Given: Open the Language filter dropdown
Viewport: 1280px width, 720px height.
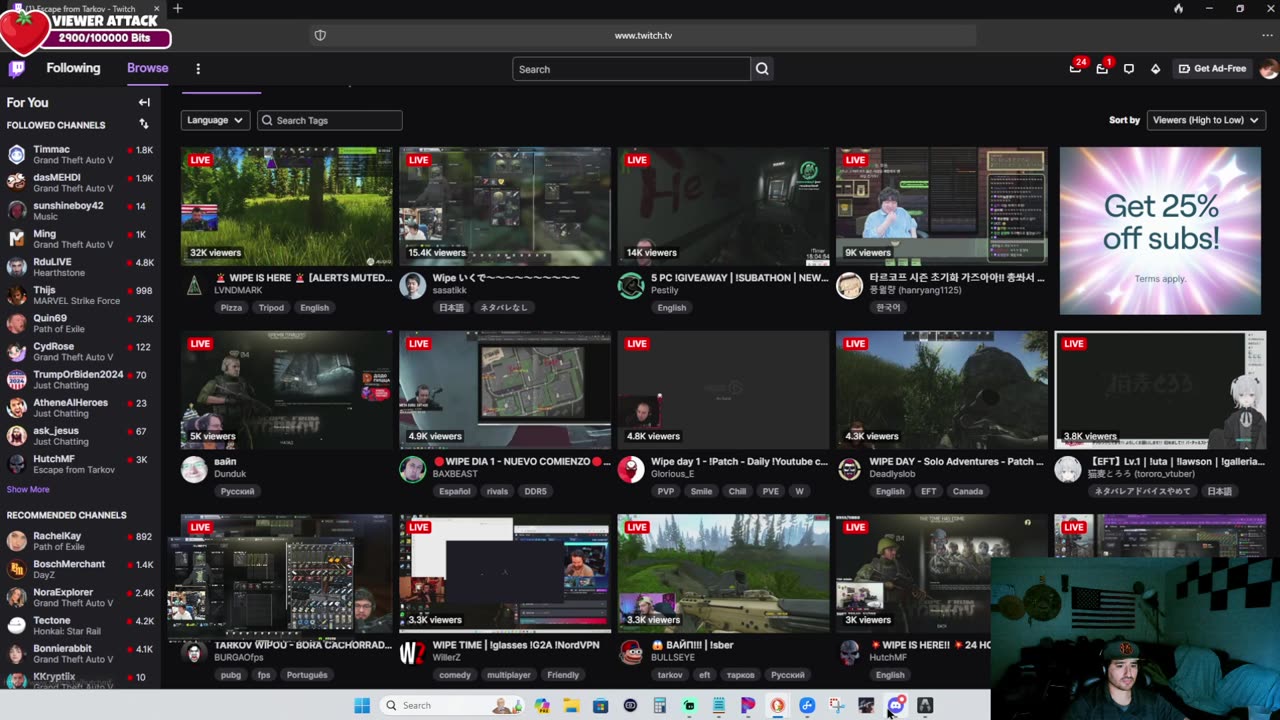Looking at the screenshot, I should [x=215, y=120].
